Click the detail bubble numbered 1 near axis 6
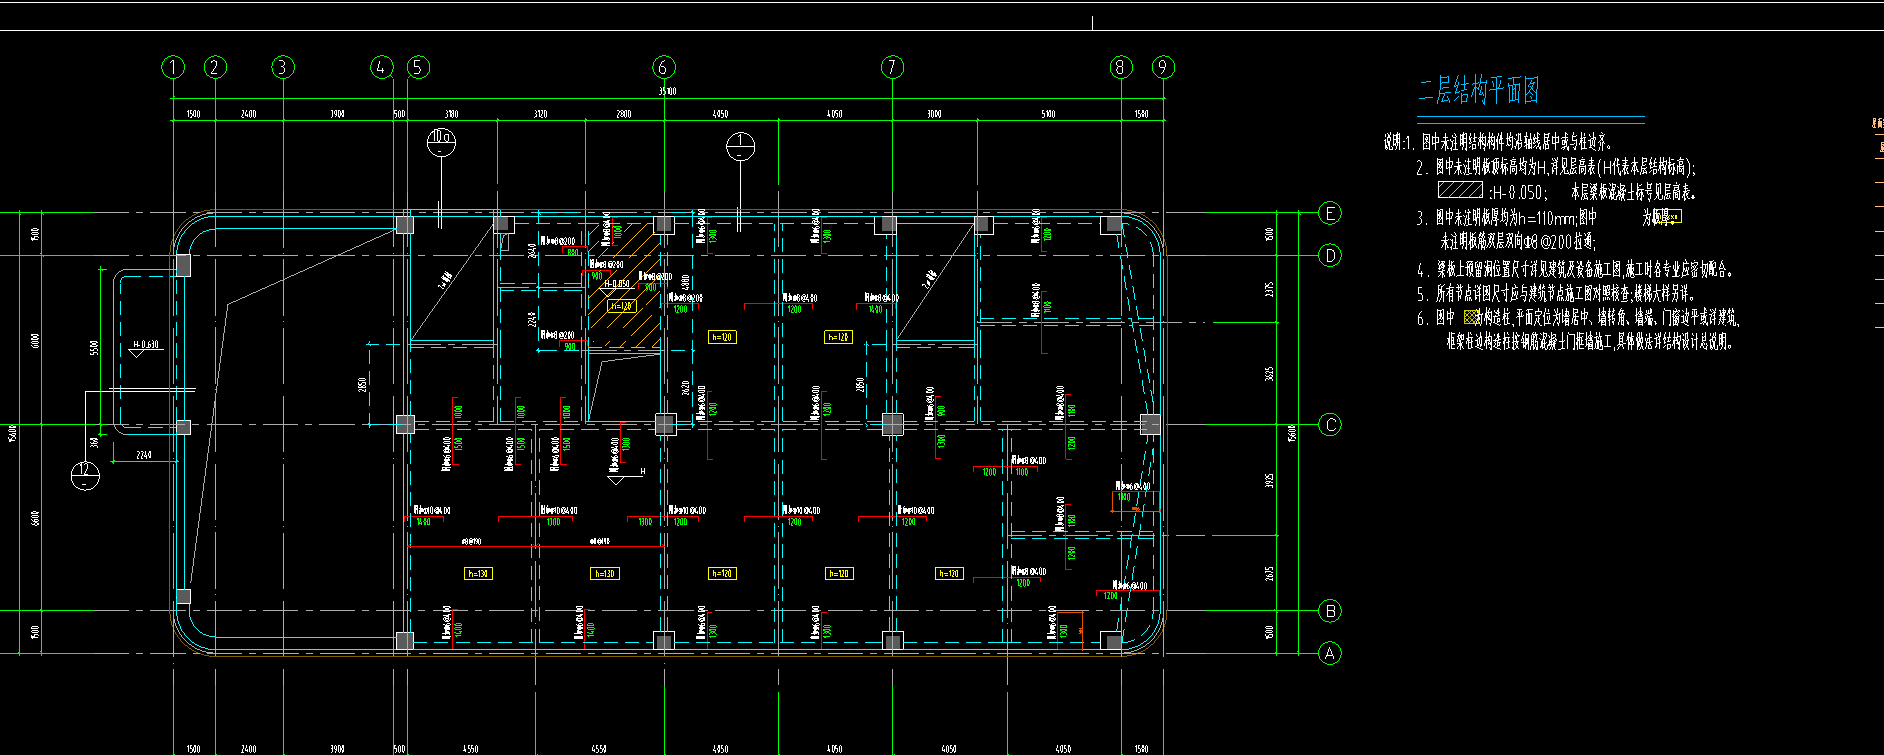Viewport: 1884px width, 755px height. (x=740, y=147)
